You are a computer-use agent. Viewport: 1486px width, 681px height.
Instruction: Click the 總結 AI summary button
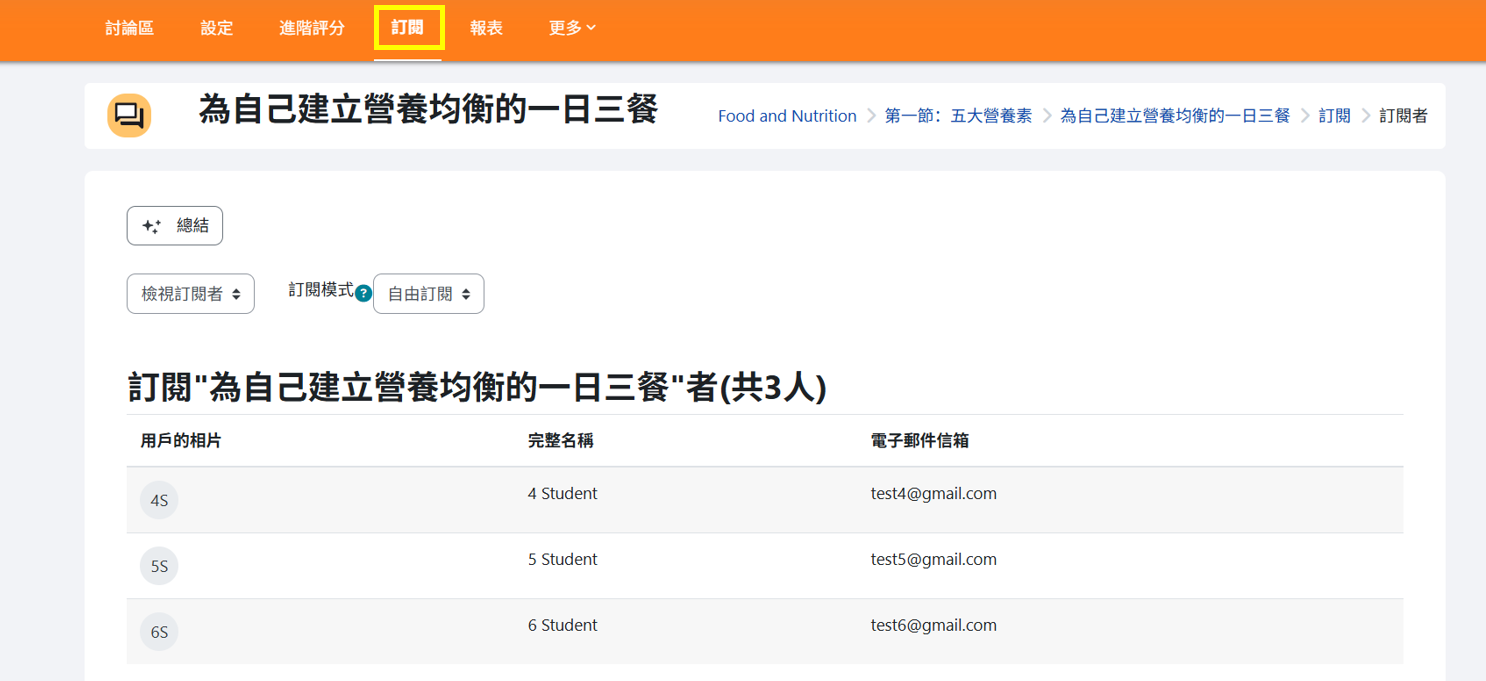click(x=175, y=226)
